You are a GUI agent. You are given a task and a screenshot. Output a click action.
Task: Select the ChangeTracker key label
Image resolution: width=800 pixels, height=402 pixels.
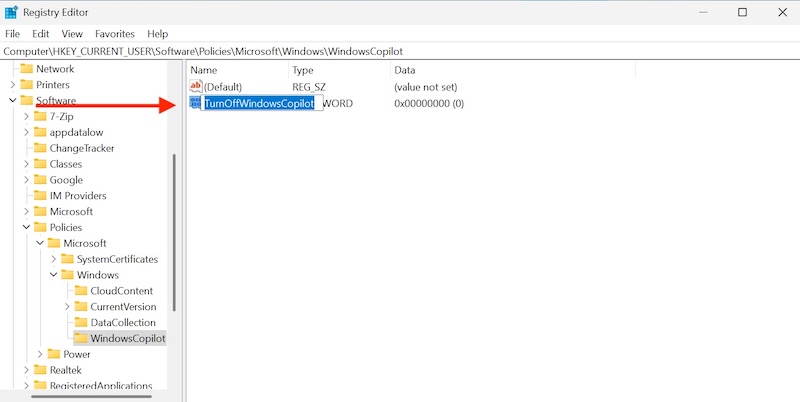(82, 148)
